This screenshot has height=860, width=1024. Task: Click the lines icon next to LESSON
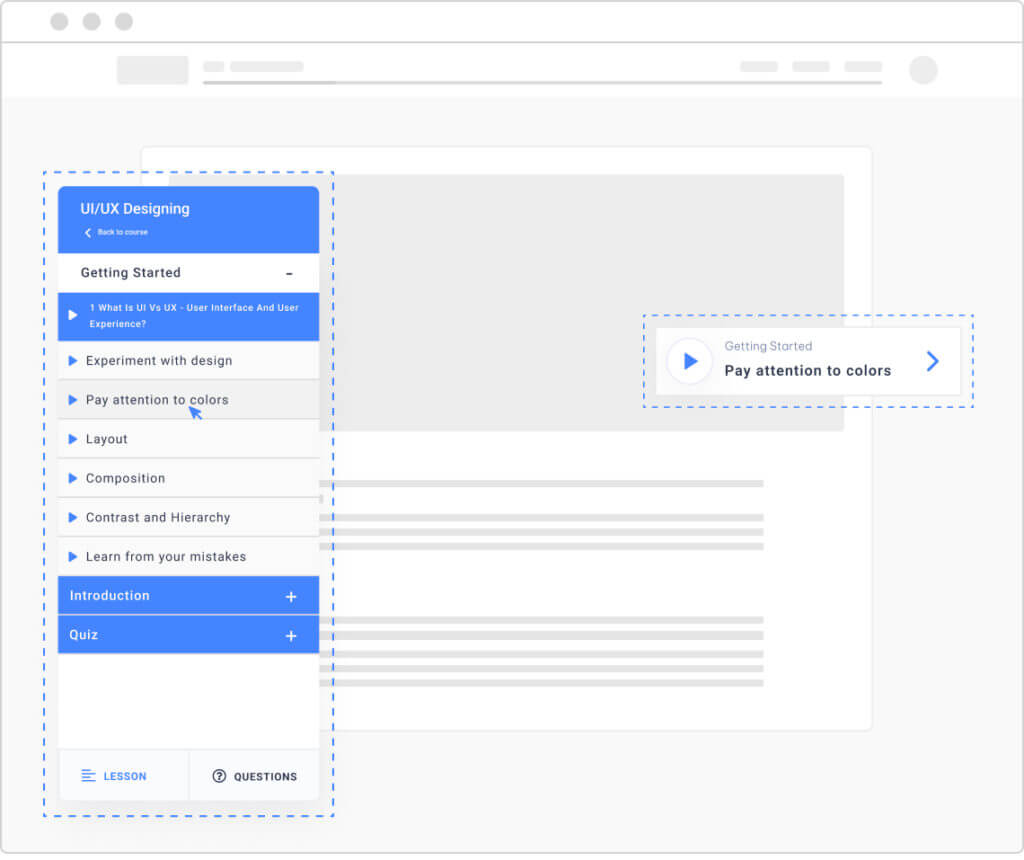(x=88, y=776)
